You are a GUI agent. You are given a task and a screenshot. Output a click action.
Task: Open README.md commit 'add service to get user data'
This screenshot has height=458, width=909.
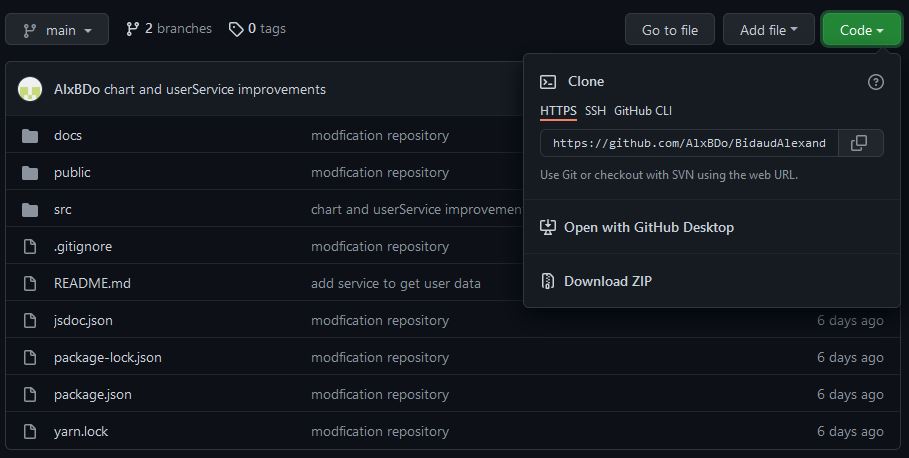pos(395,283)
